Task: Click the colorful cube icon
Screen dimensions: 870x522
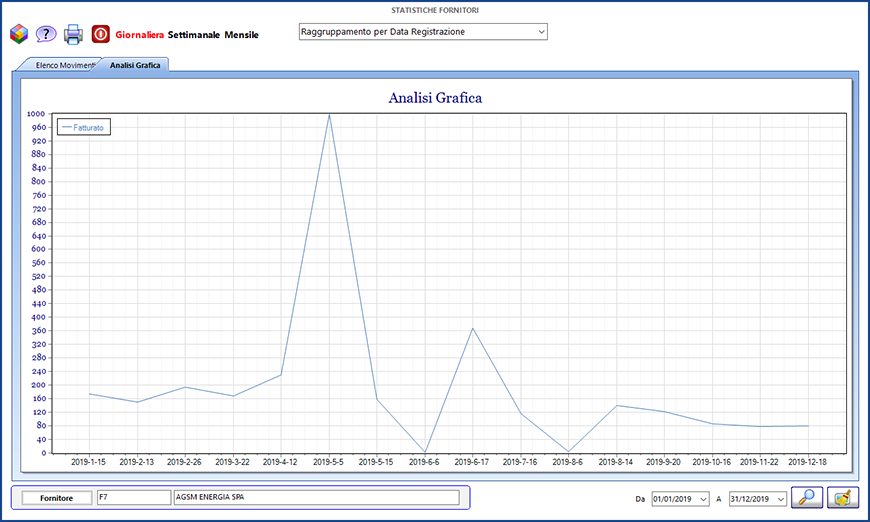Action: 18,34
